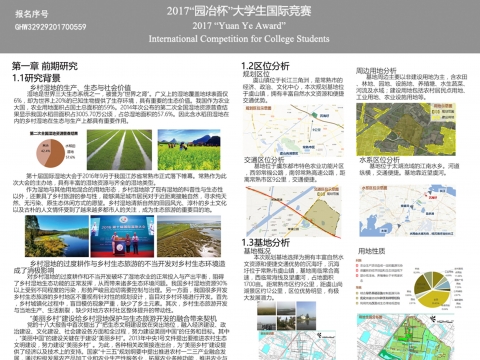Open the planning location map image
480x360 pixels.
pos(293,130)
